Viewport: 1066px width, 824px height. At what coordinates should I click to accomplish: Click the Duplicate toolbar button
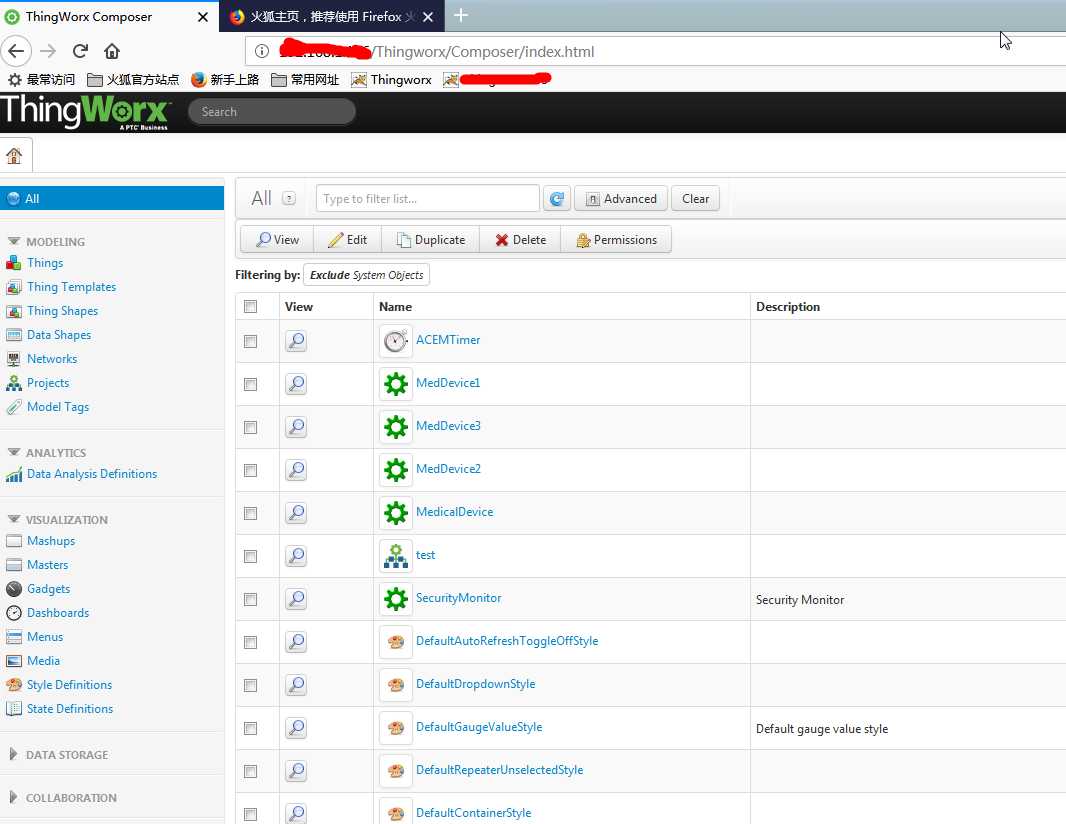431,240
